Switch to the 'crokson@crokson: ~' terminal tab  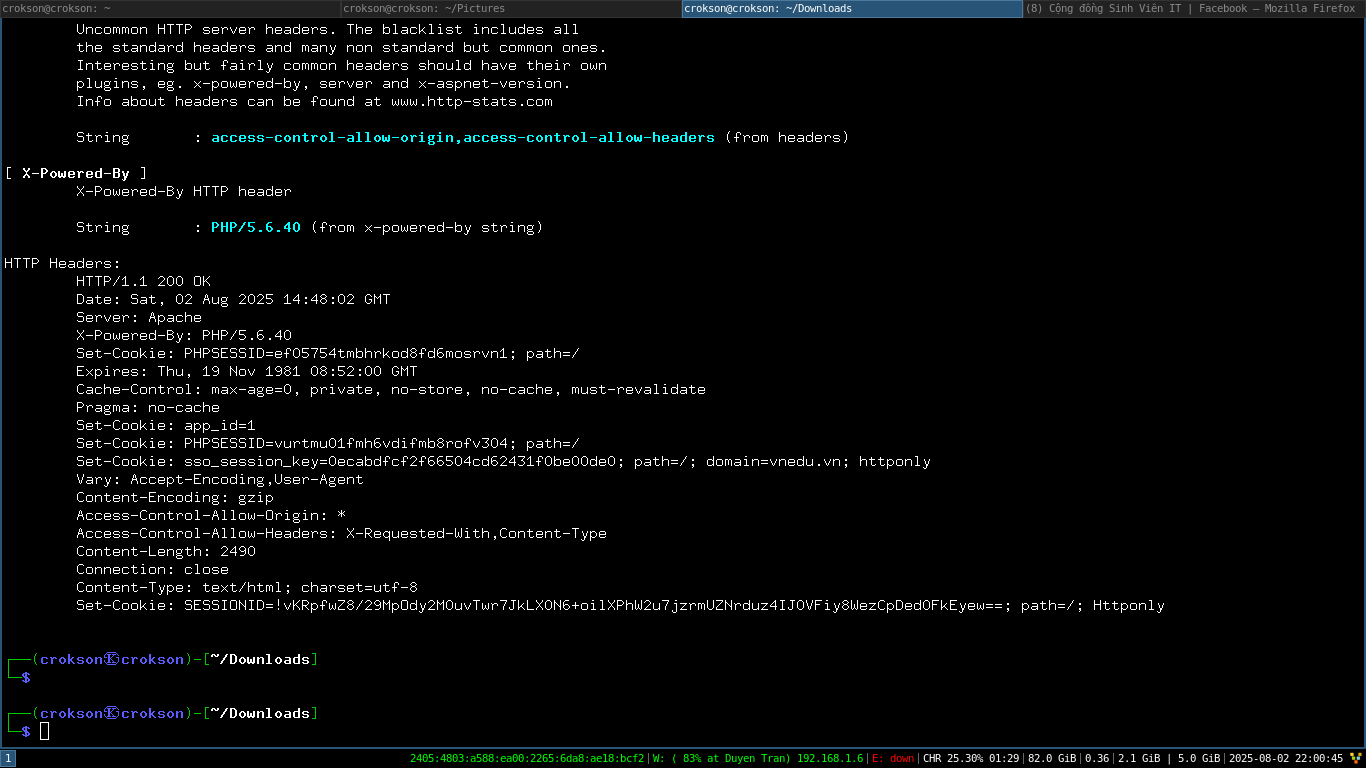coord(170,8)
